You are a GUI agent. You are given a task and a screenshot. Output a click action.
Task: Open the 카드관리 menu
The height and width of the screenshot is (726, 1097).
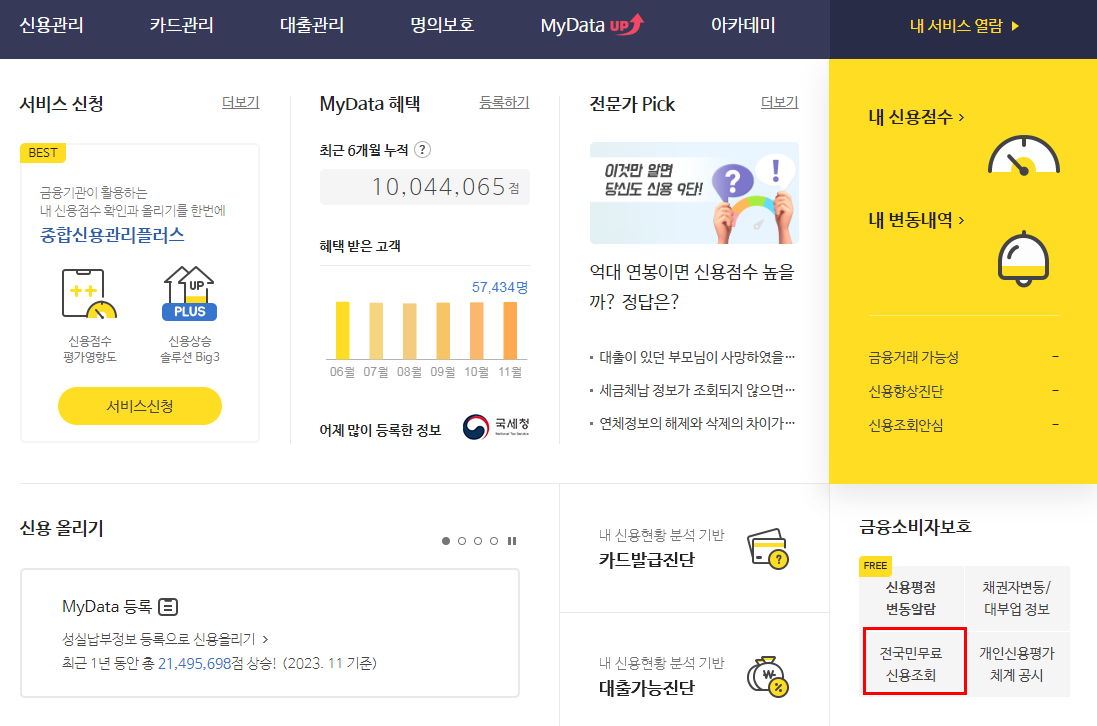[x=181, y=26]
